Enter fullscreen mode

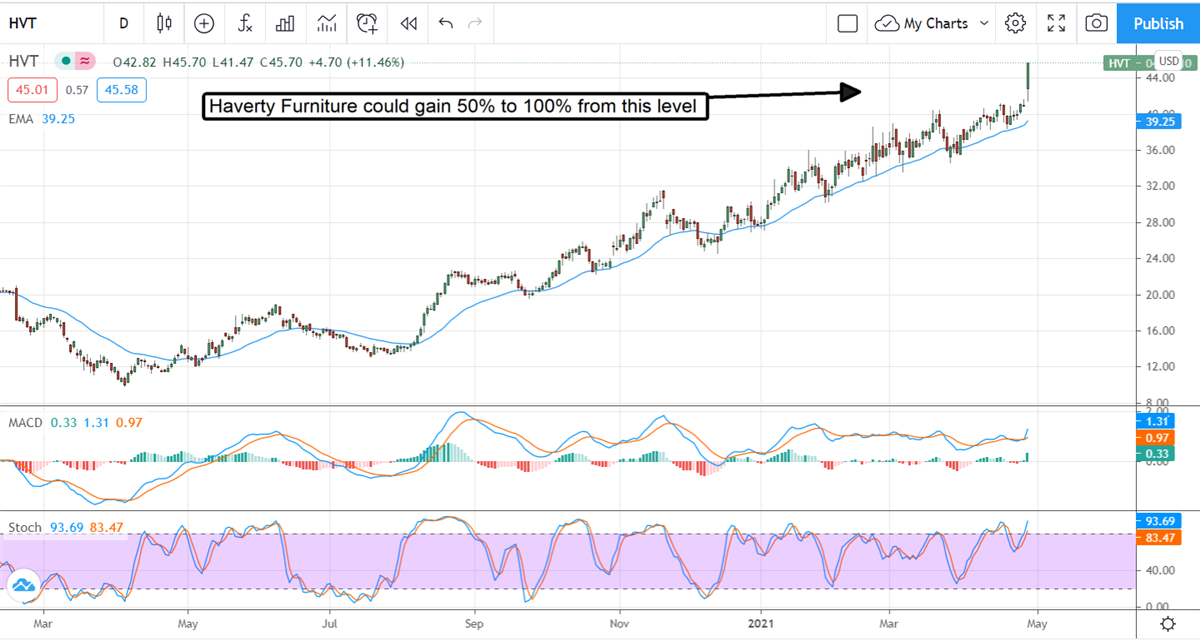(1056, 23)
